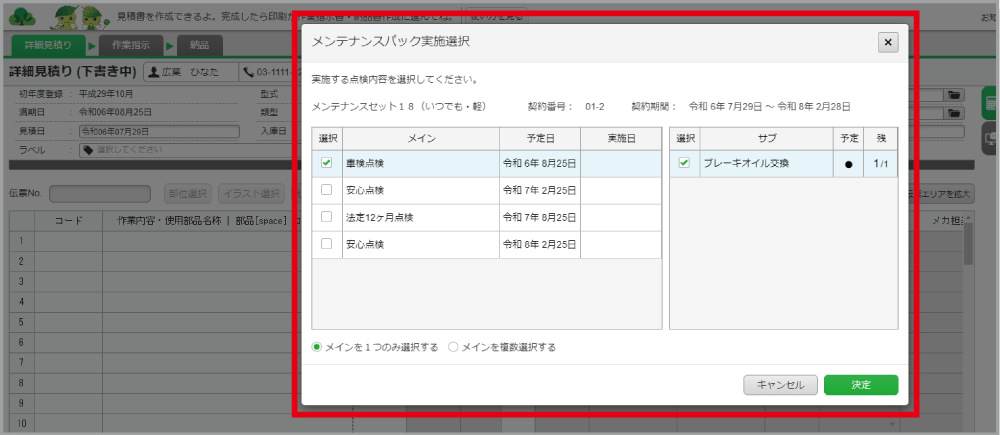Click the 予定日 column header
1000x435 pixels.
(x=540, y=138)
